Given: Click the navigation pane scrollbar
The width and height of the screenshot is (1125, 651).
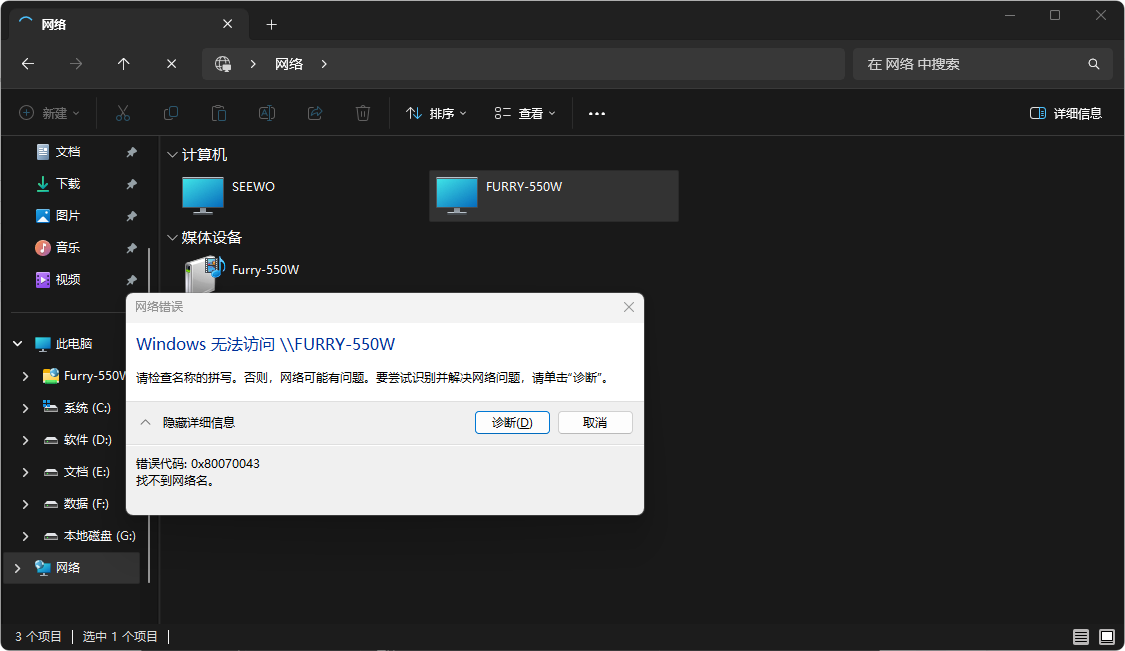Looking at the screenshot, I should click(x=149, y=415).
